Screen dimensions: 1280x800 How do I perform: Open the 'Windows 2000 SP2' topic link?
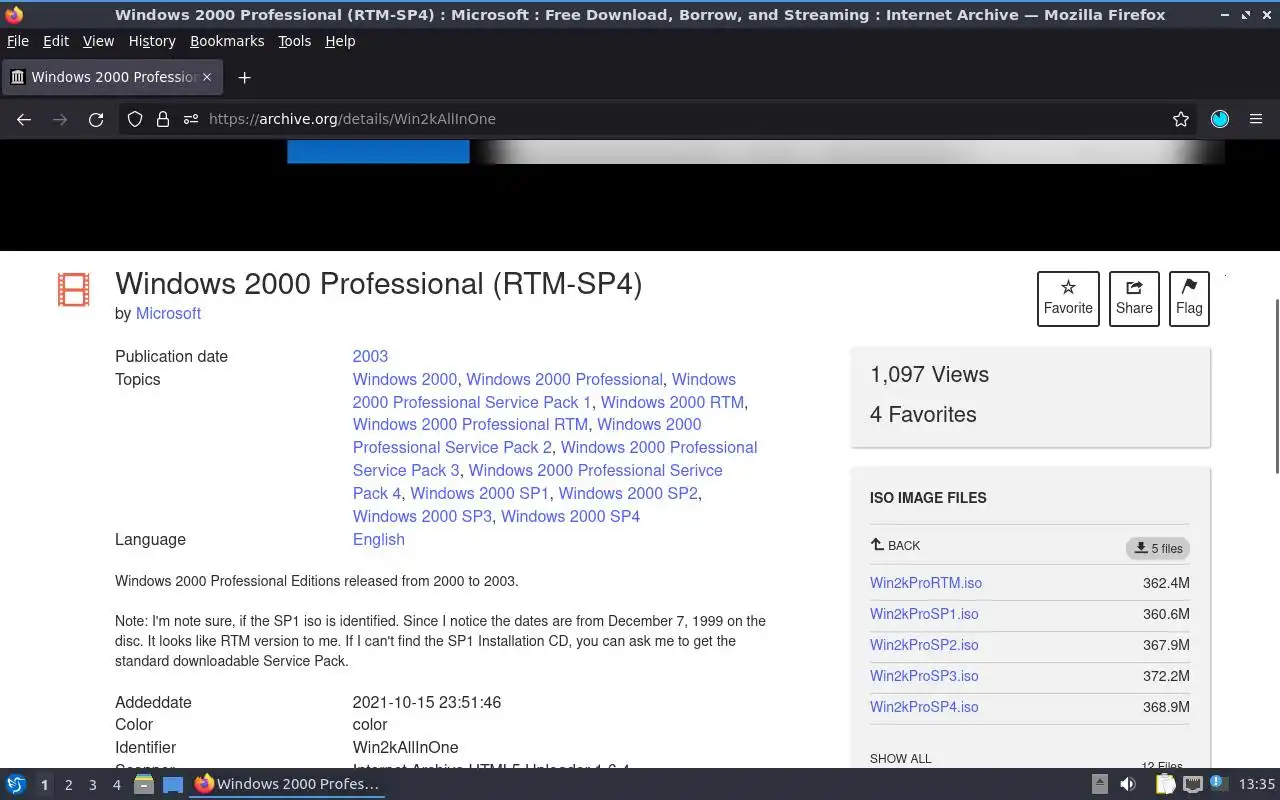click(x=628, y=493)
